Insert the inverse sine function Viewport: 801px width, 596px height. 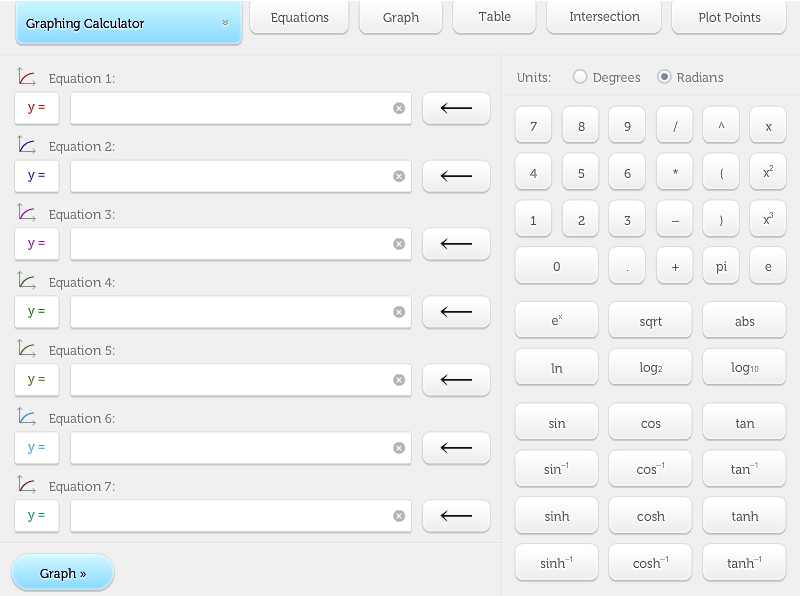coord(556,469)
